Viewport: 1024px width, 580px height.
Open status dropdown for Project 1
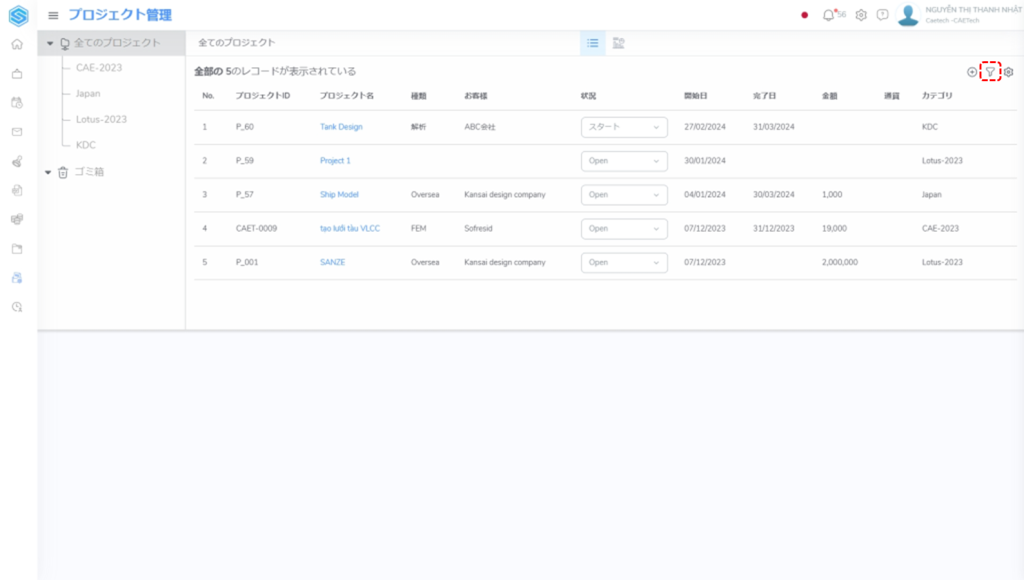(624, 161)
